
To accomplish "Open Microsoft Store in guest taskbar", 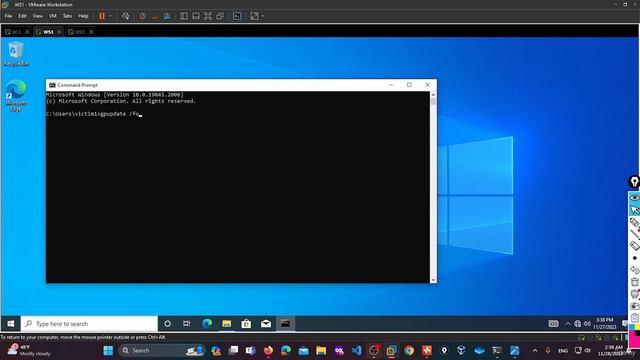I will coord(246,324).
